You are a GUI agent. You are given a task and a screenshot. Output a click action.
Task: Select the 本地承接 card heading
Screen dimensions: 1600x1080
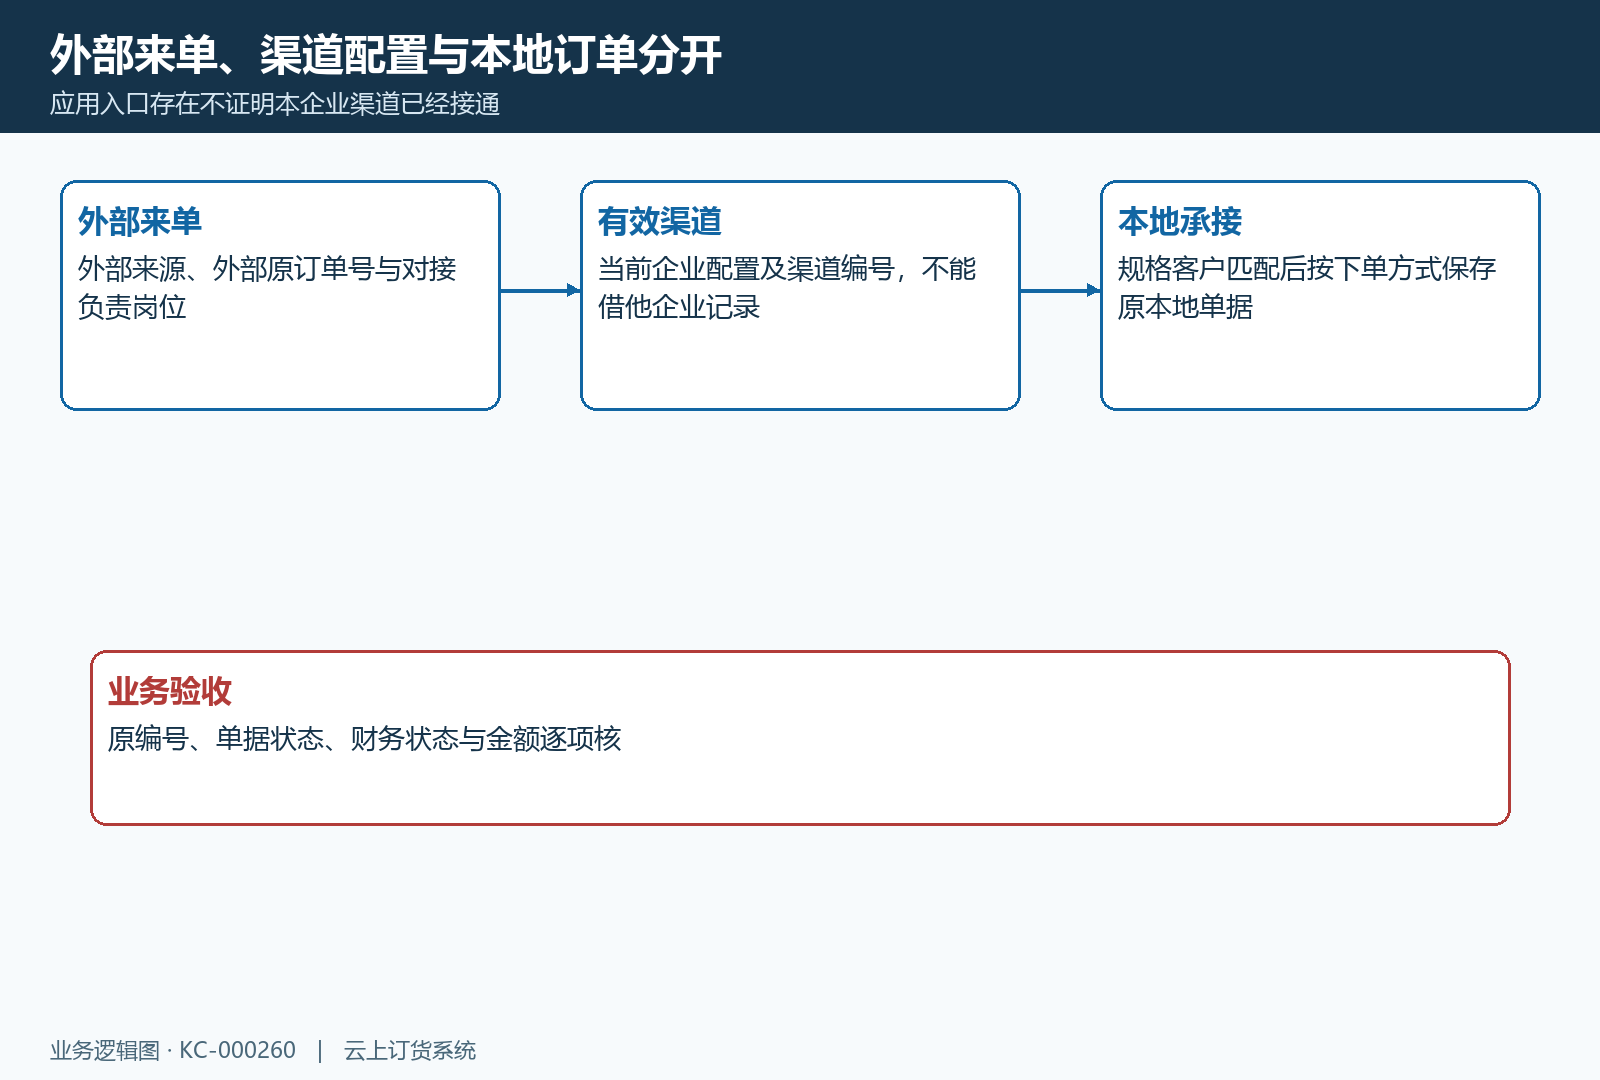1180,221
